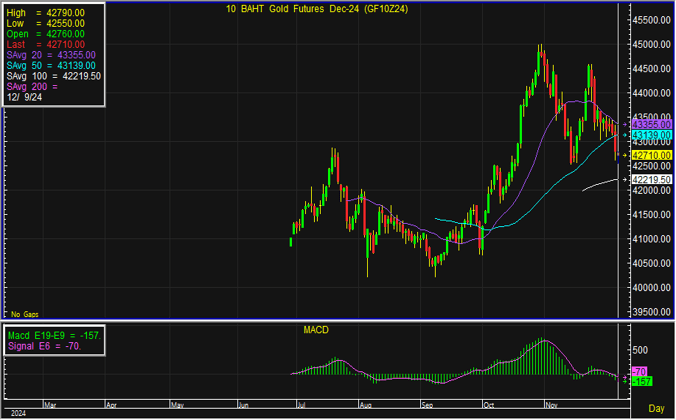Screen dimensions: 676x420
Task: Click the white arrow marker beside 42219.50
Action: coord(624,179)
